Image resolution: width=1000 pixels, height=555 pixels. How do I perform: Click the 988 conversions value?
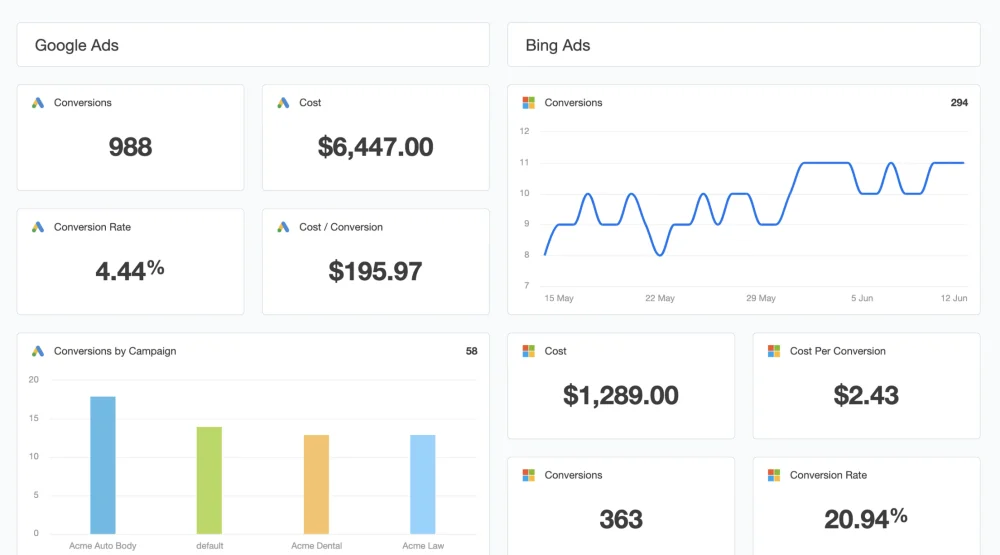[130, 147]
